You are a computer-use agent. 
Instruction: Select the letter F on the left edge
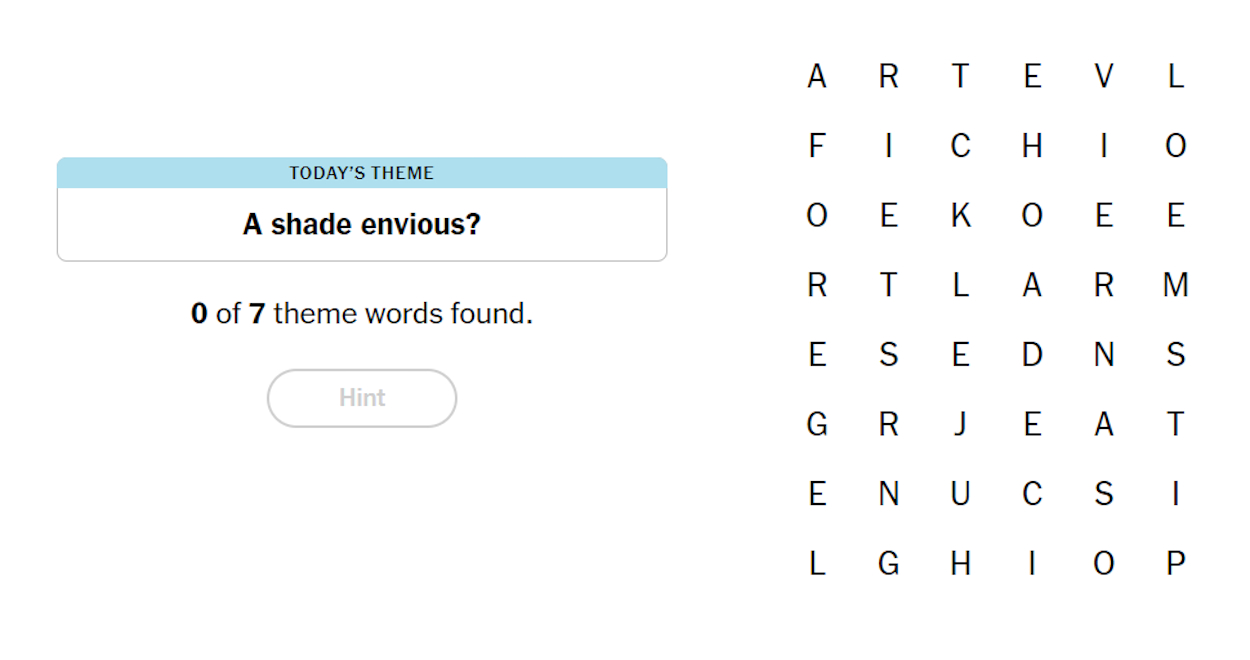pyautogui.click(x=817, y=145)
